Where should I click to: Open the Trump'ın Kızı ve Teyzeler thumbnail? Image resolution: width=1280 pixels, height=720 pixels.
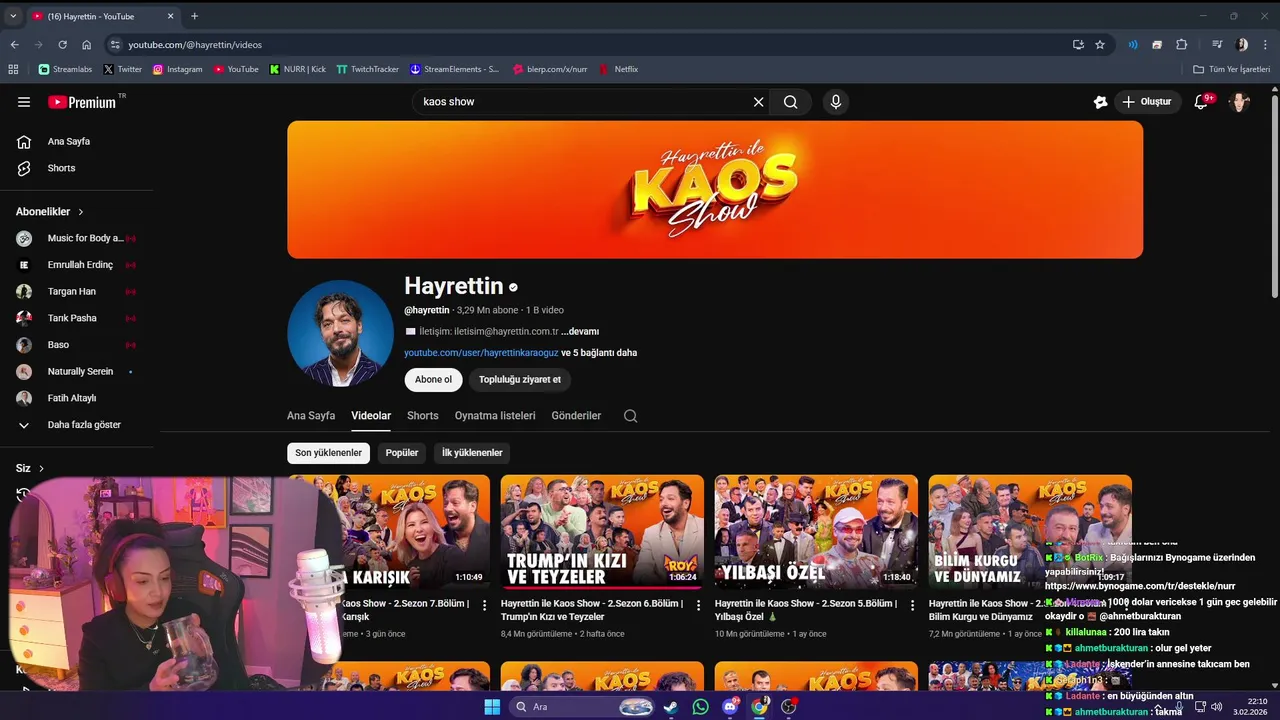(602, 532)
